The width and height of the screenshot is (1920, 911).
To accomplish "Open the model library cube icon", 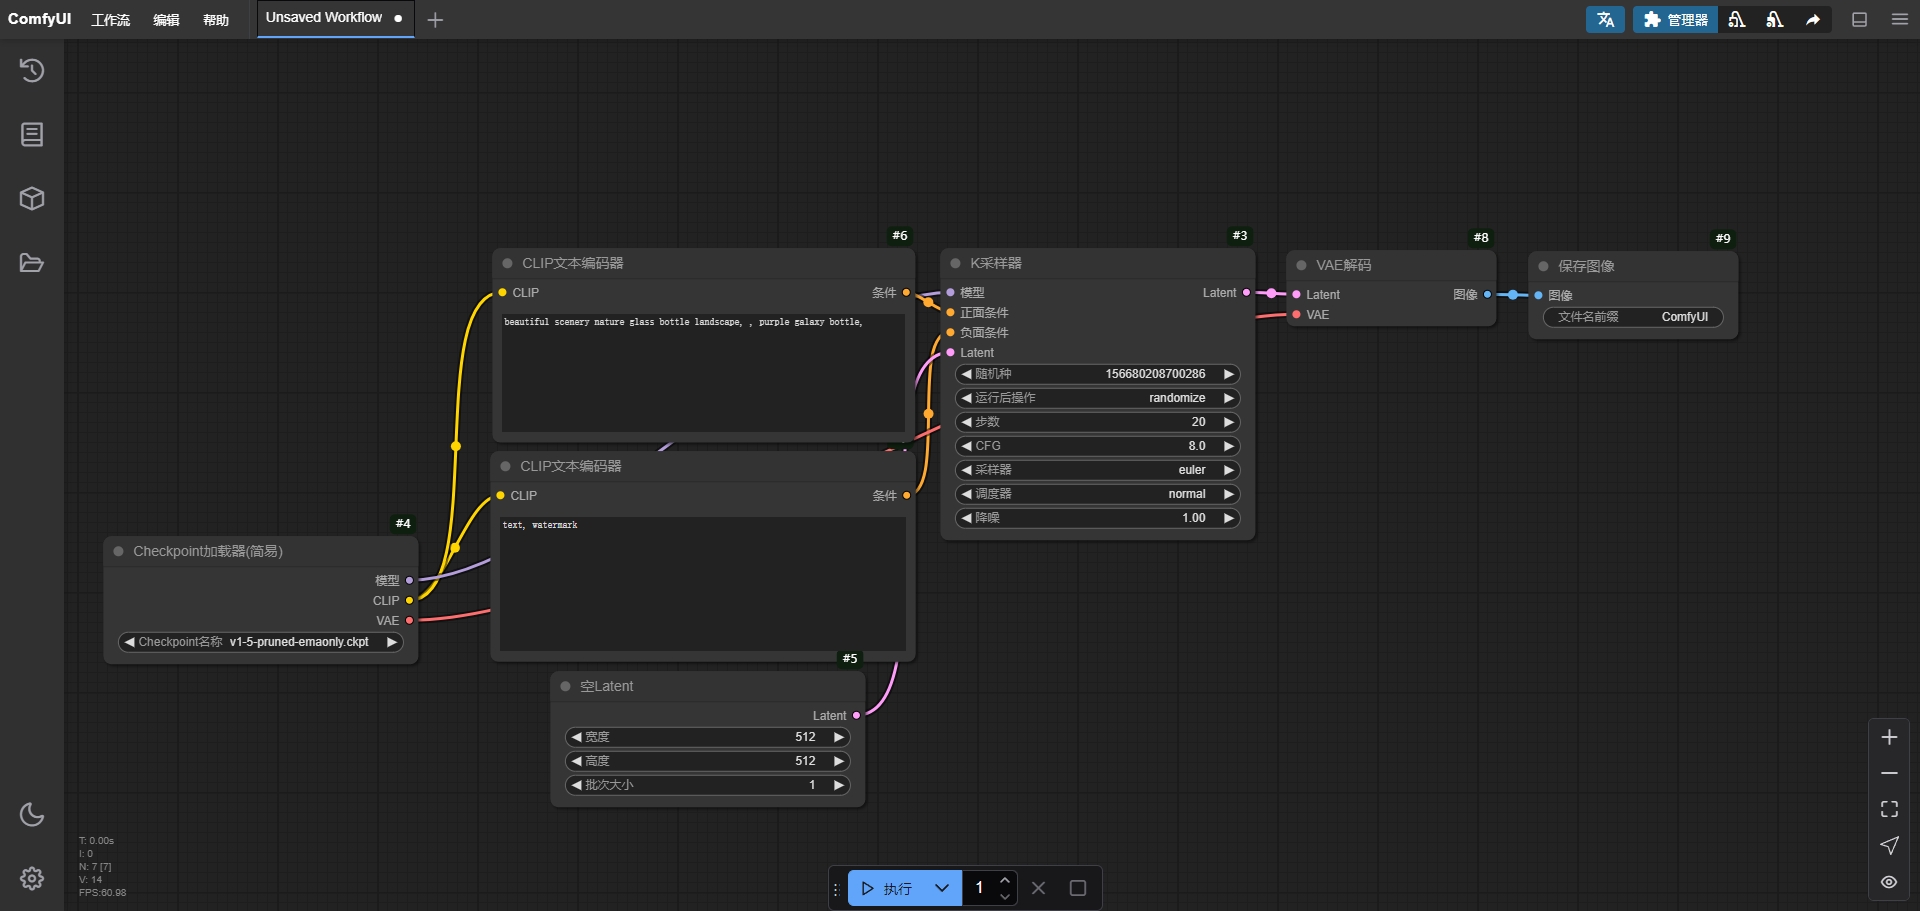I will tap(32, 198).
